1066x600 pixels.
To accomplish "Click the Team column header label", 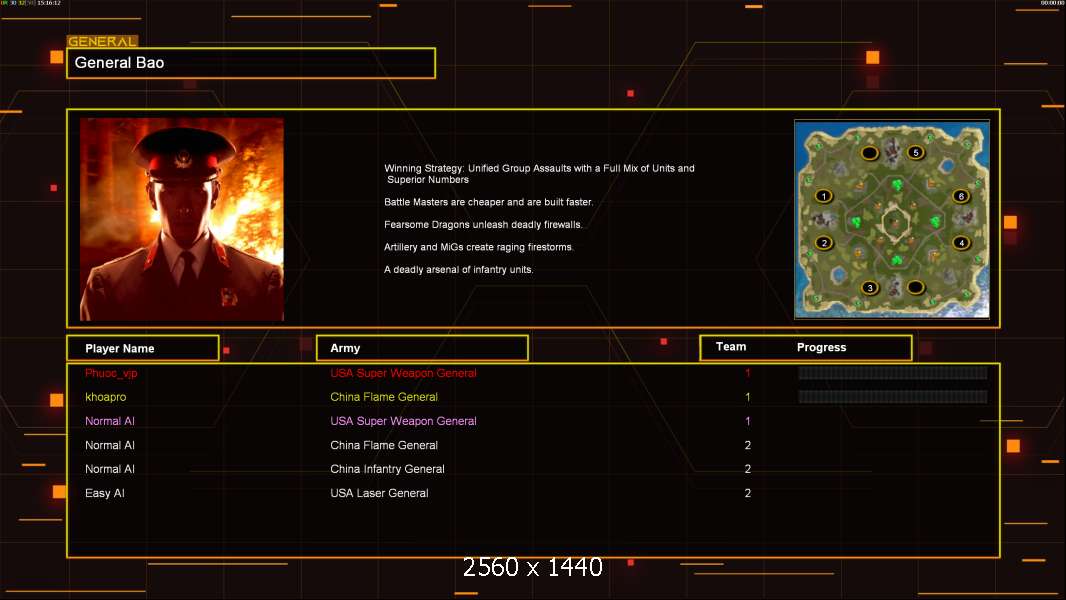I will (x=731, y=347).
